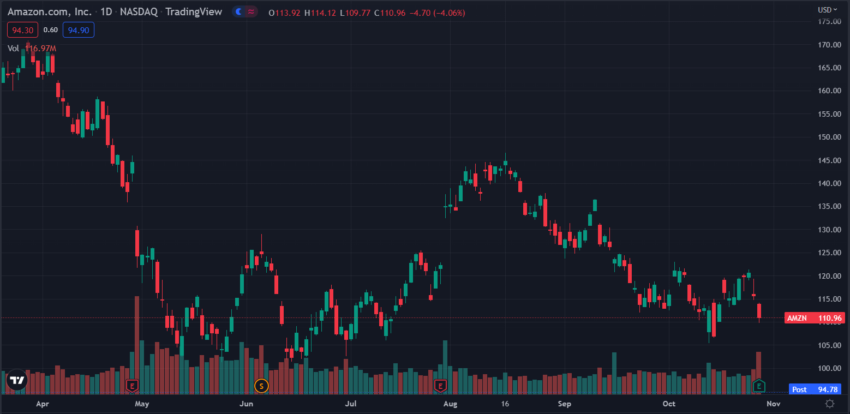Viewport: 850px width, 414px height.
Task: Open the June stock split marker
Action: [x=261, y=386]
